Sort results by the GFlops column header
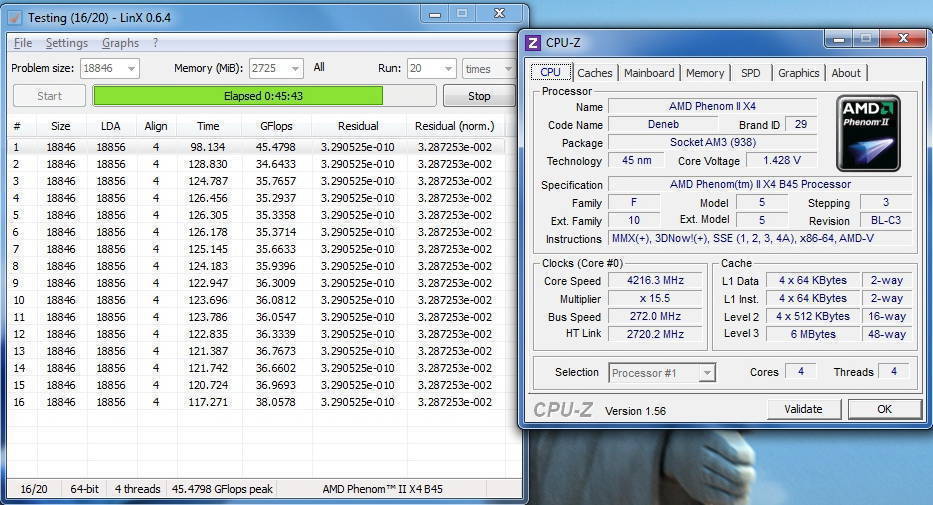This screenshot has width=933, height=505. click(x=276, y=126)
